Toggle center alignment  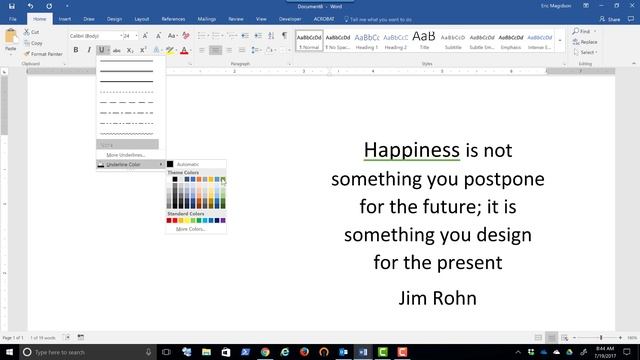(215, 50)
